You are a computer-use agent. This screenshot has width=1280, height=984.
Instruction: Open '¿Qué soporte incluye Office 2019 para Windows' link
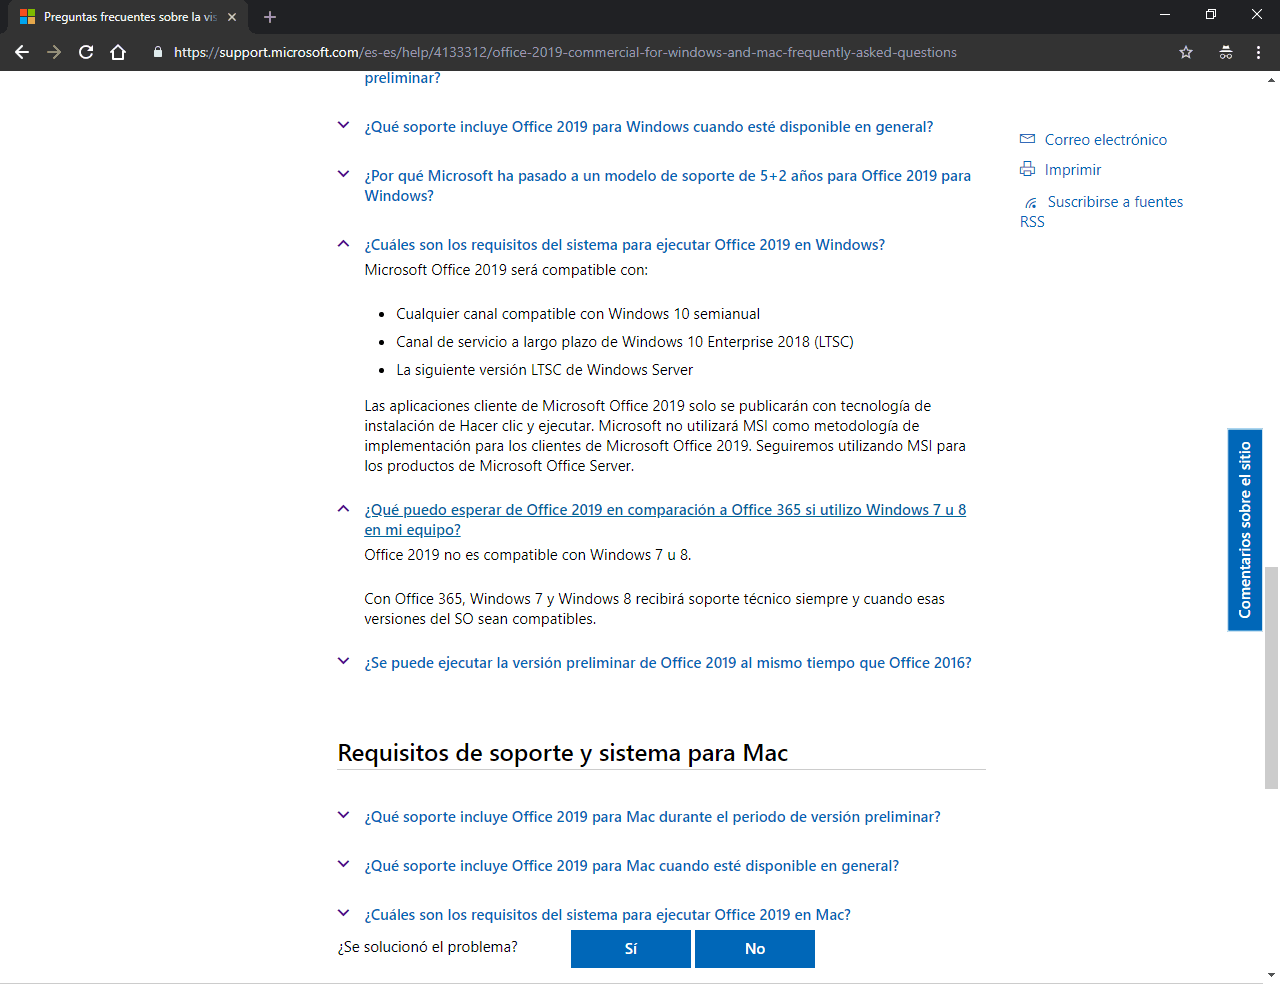(x=649, y=127)
